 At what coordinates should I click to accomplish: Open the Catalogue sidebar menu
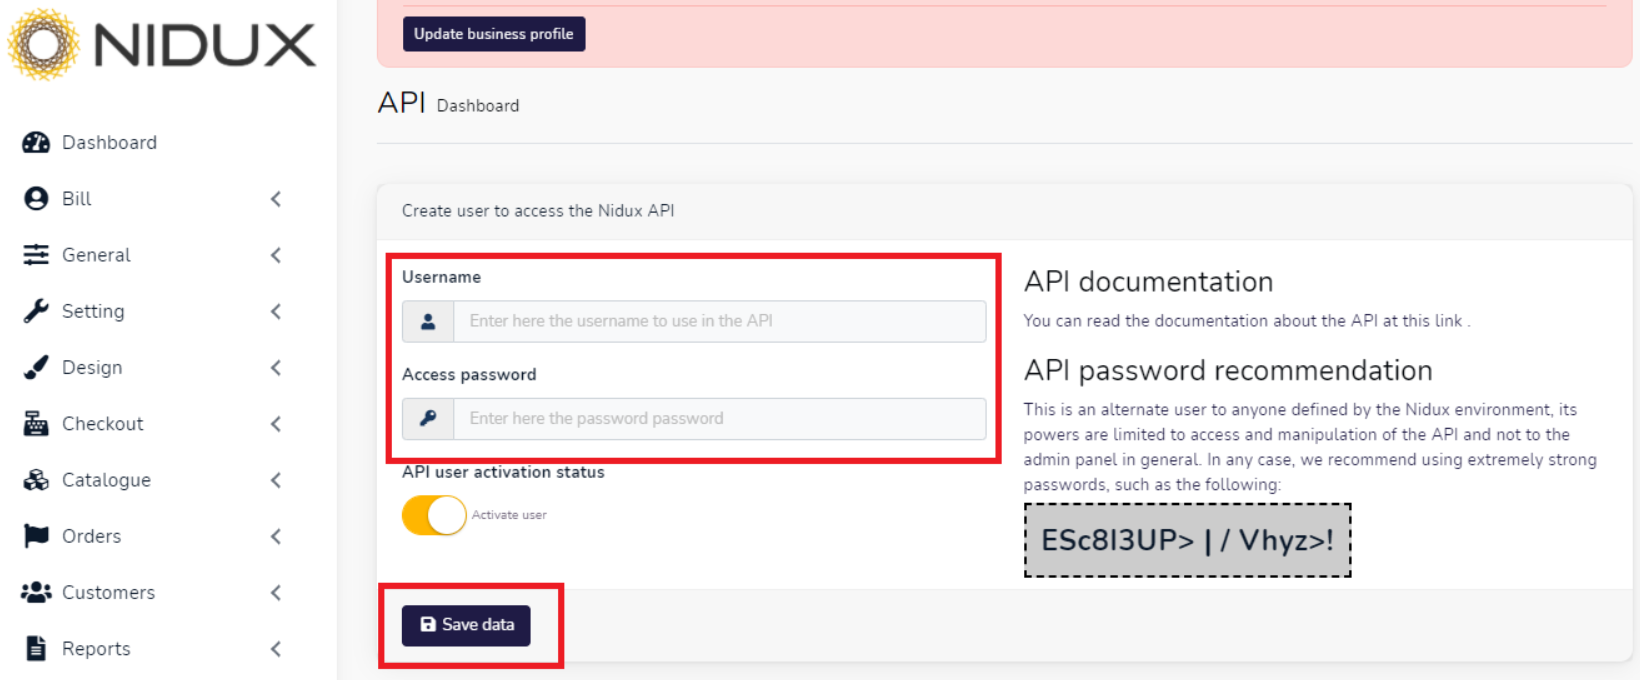[x=106, y=480]
